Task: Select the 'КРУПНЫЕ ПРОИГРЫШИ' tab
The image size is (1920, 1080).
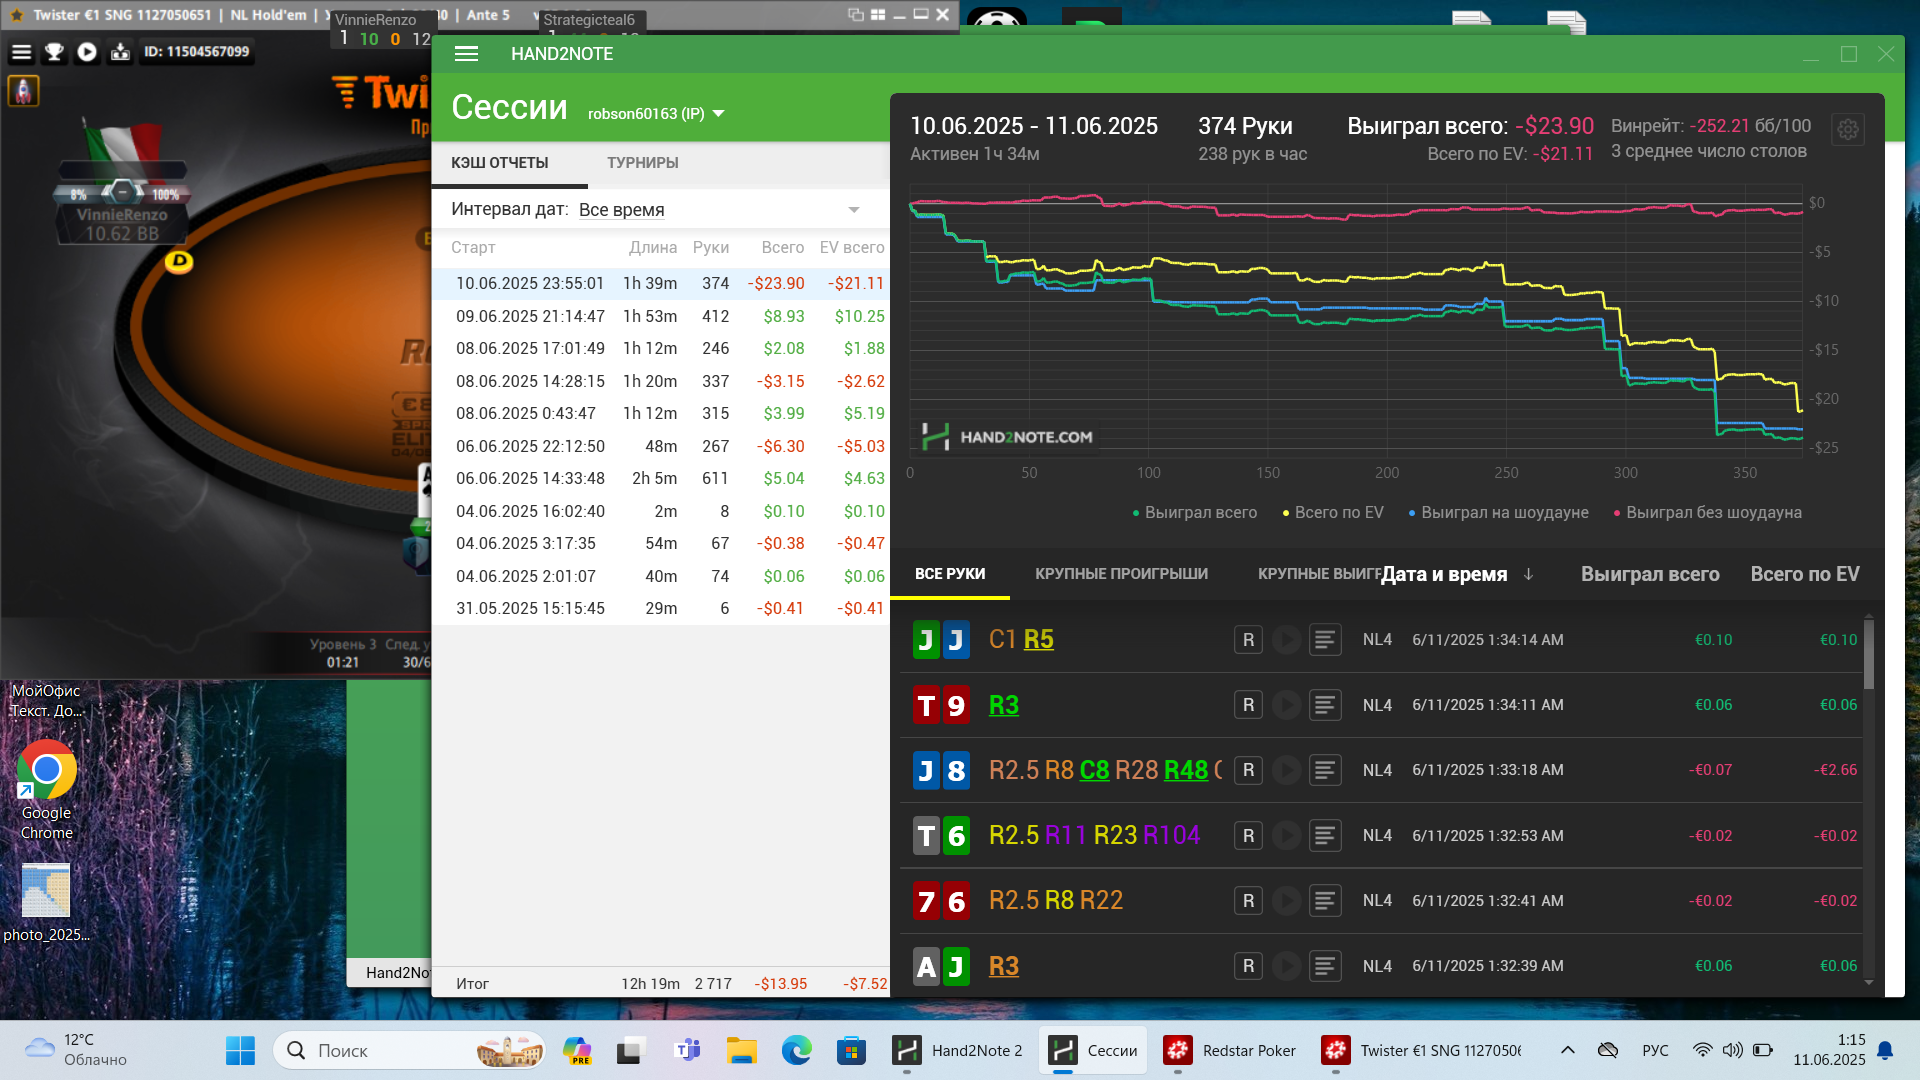Action: (x=1121, y=574)
